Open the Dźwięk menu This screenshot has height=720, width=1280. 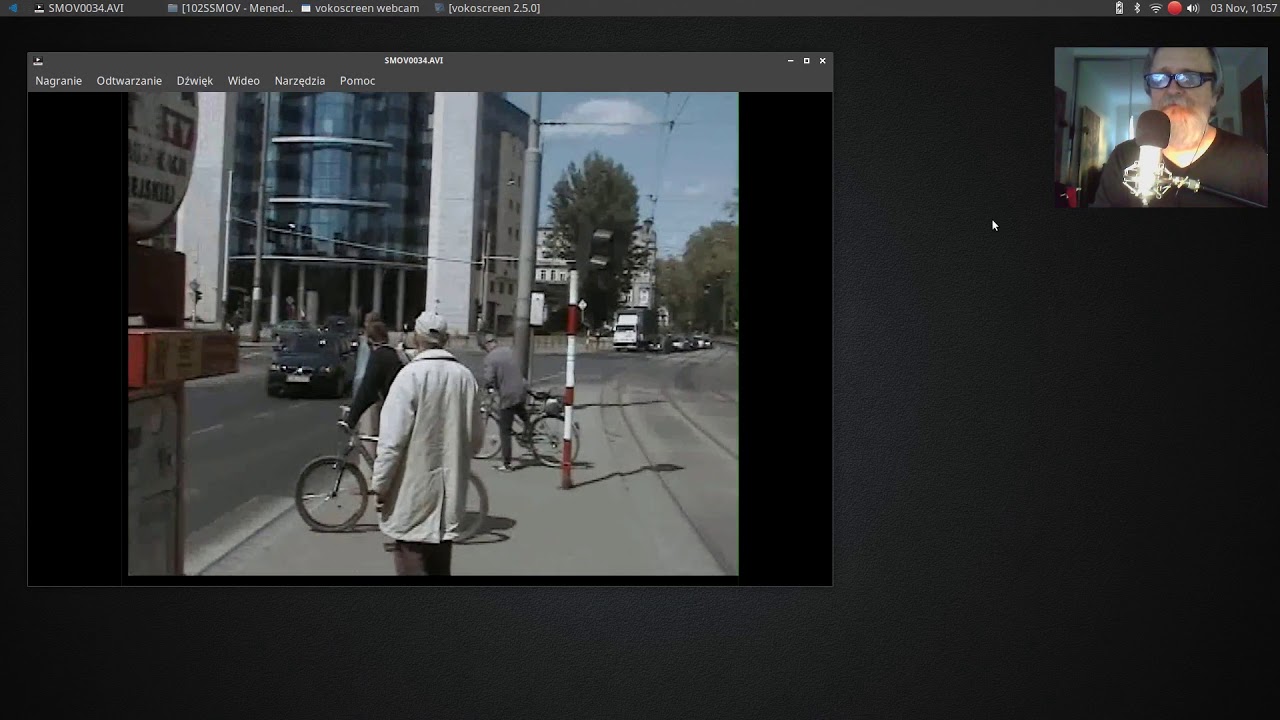click(194, 81)
